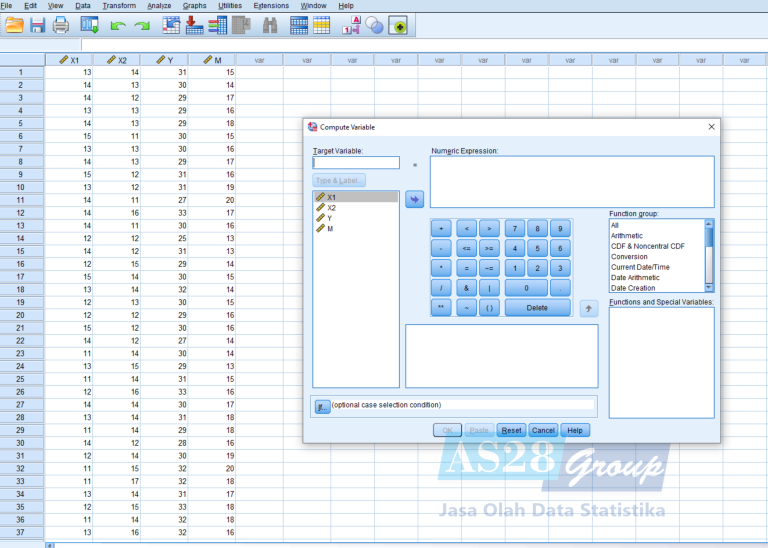Image resolution: width=768 pixels, height=548 pixels.
Task: Click the Undo arrow in toolbar
Action: pyautogui.click(x=118, y=25)
